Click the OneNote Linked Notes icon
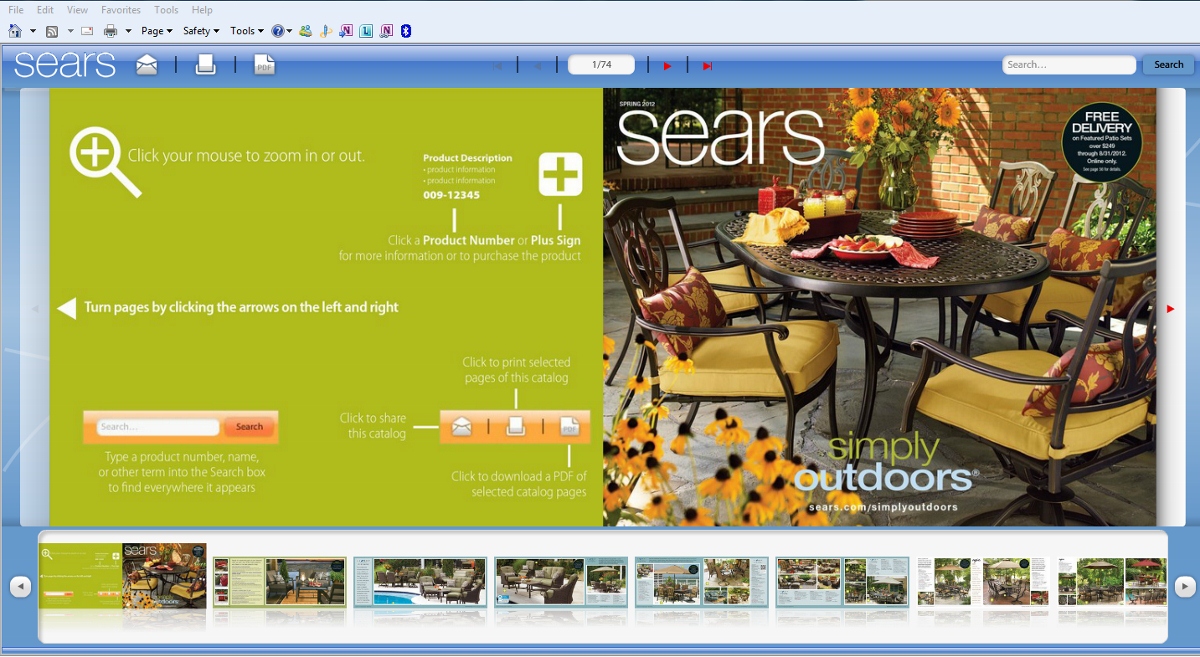Viewport: 1200px width, 657px height. click(386, 31)
